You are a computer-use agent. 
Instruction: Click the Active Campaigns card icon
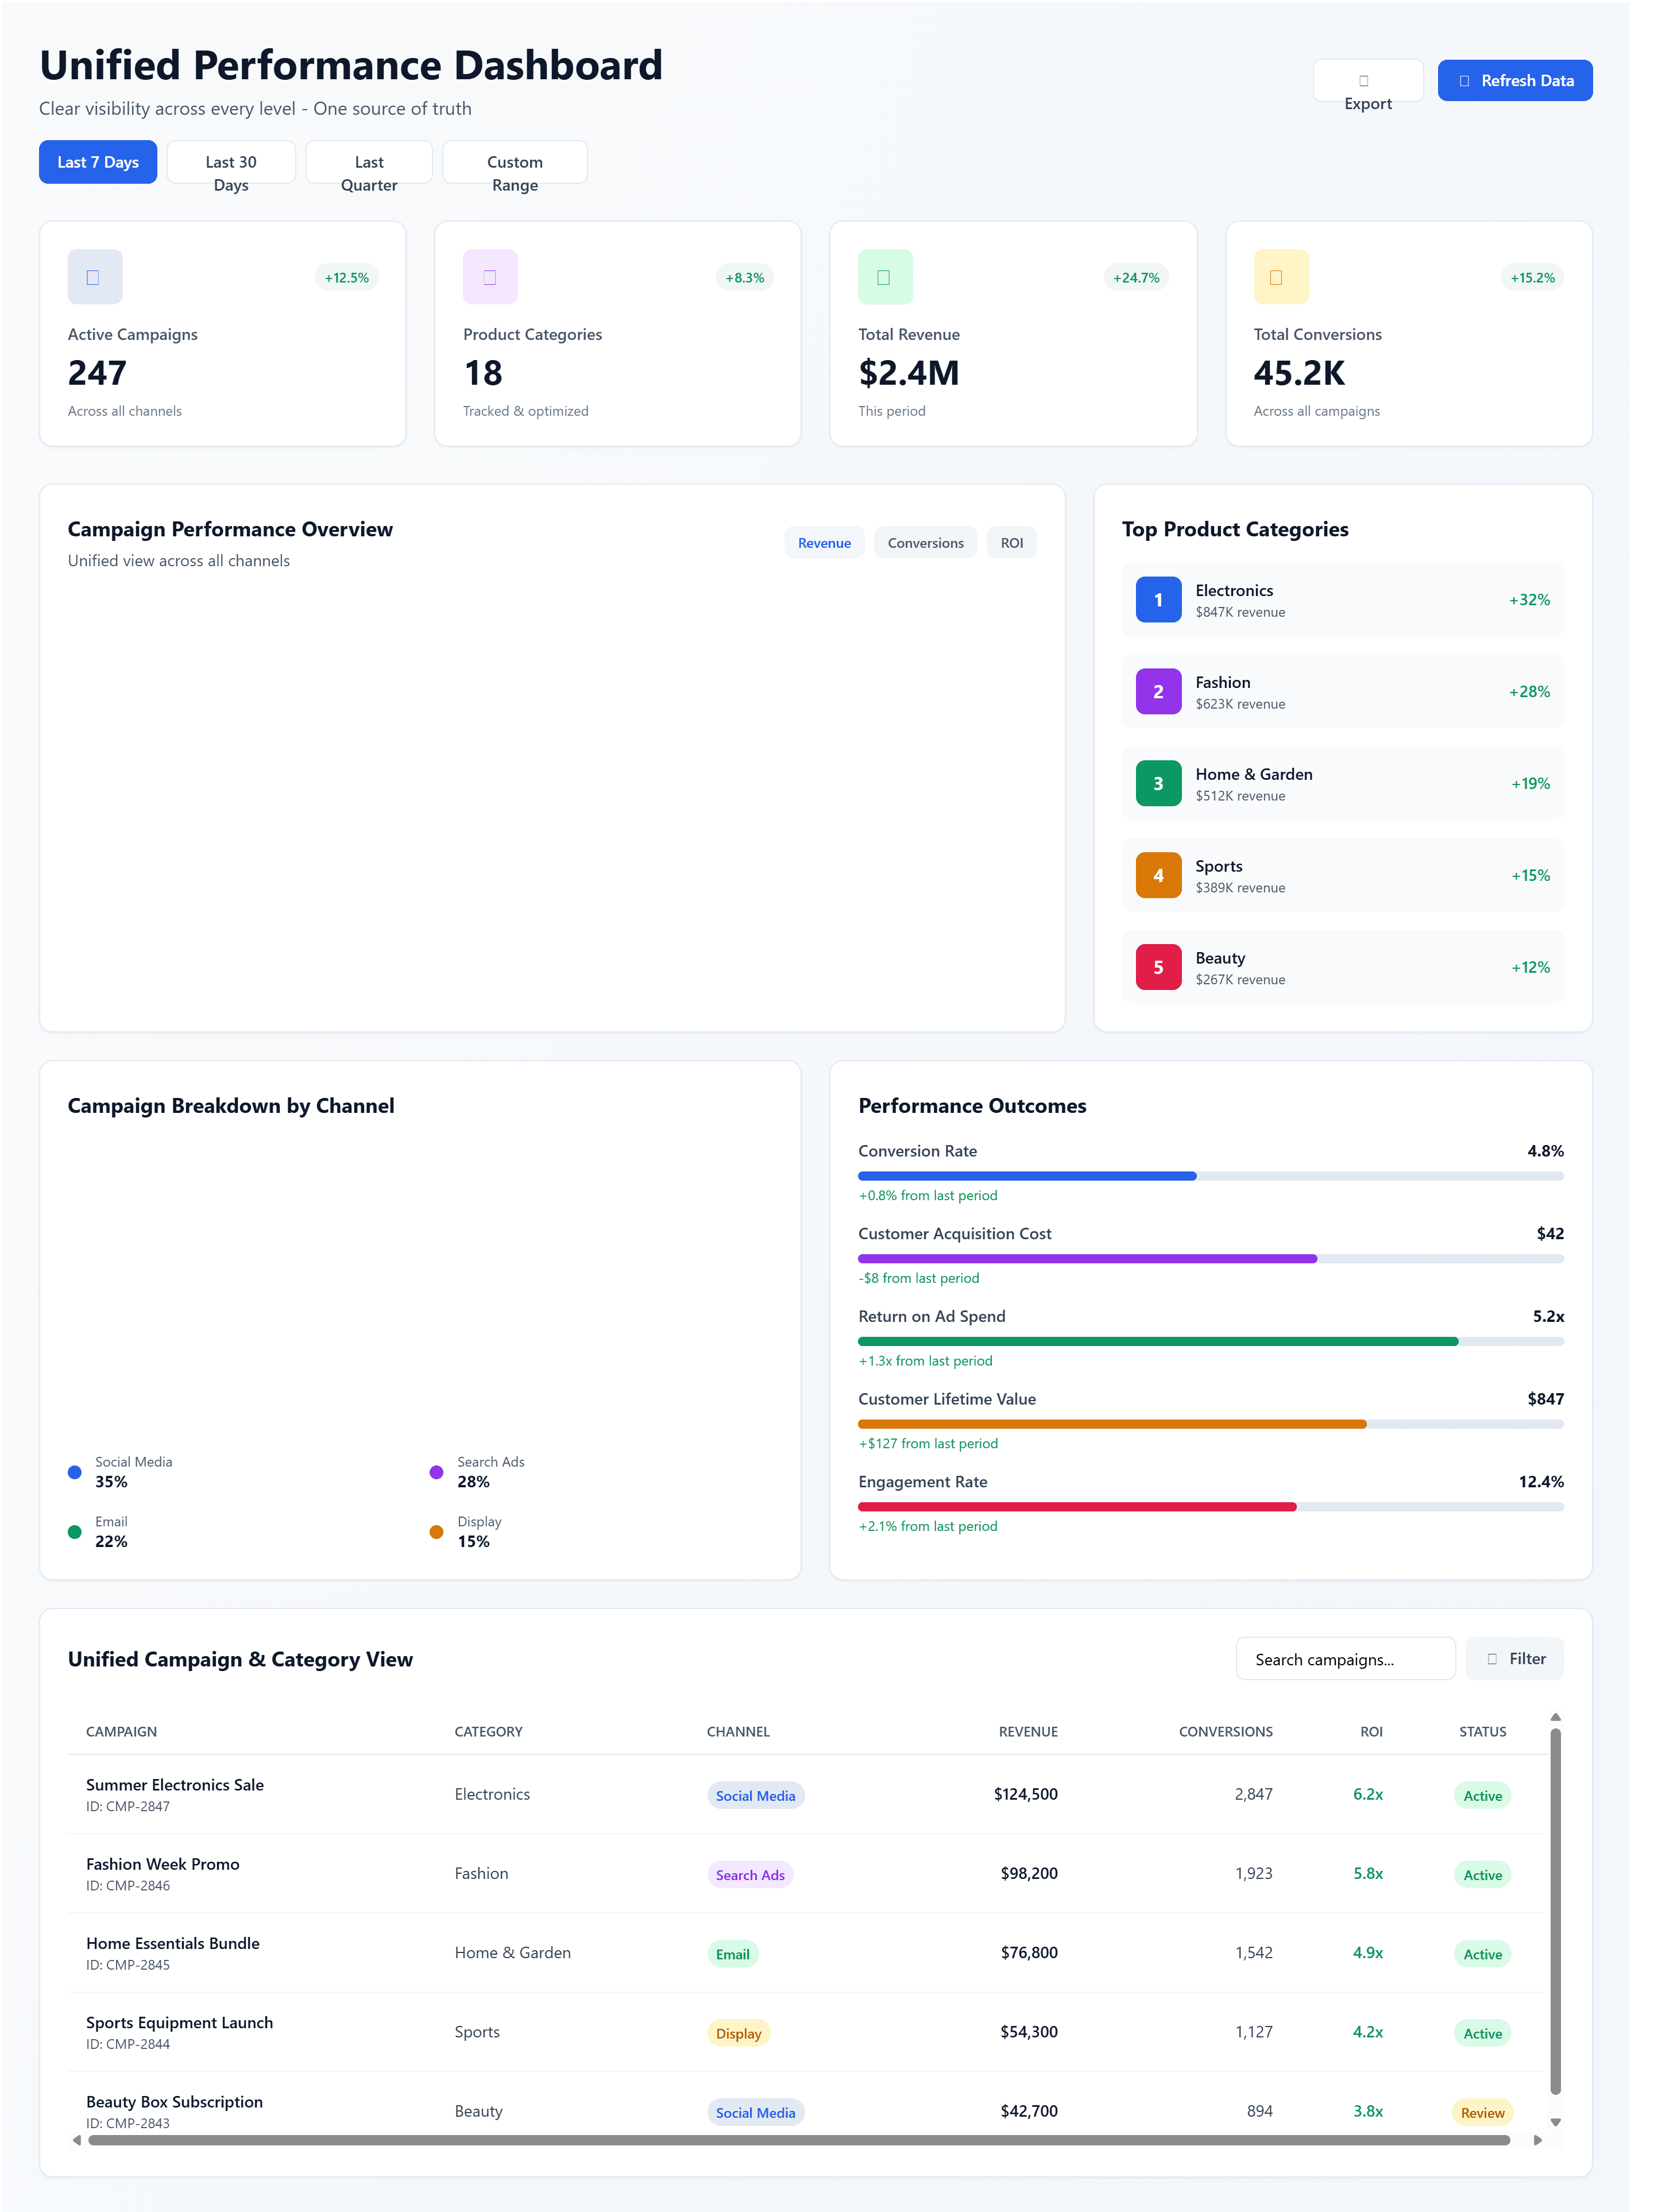click(94, 277)
